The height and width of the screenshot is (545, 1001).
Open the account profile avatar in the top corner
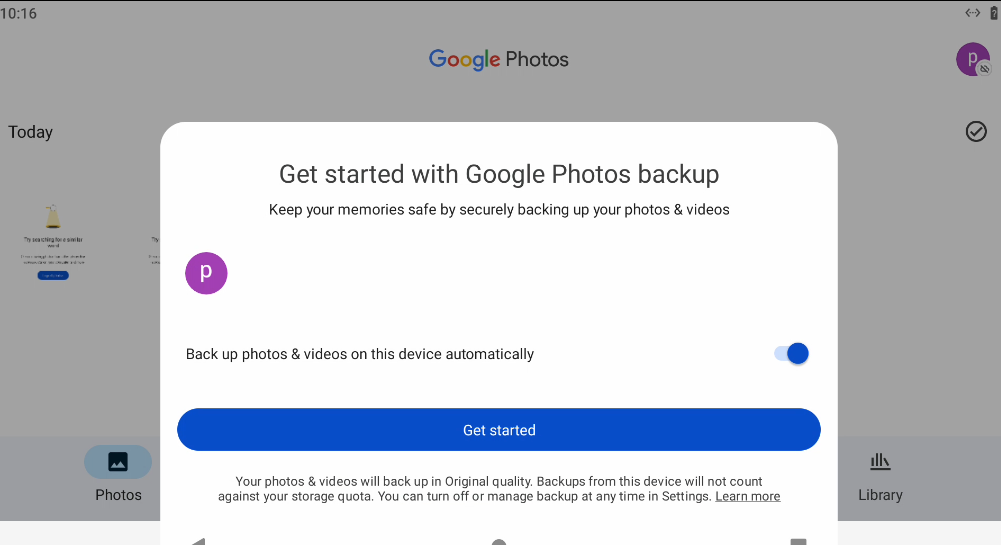972,59
